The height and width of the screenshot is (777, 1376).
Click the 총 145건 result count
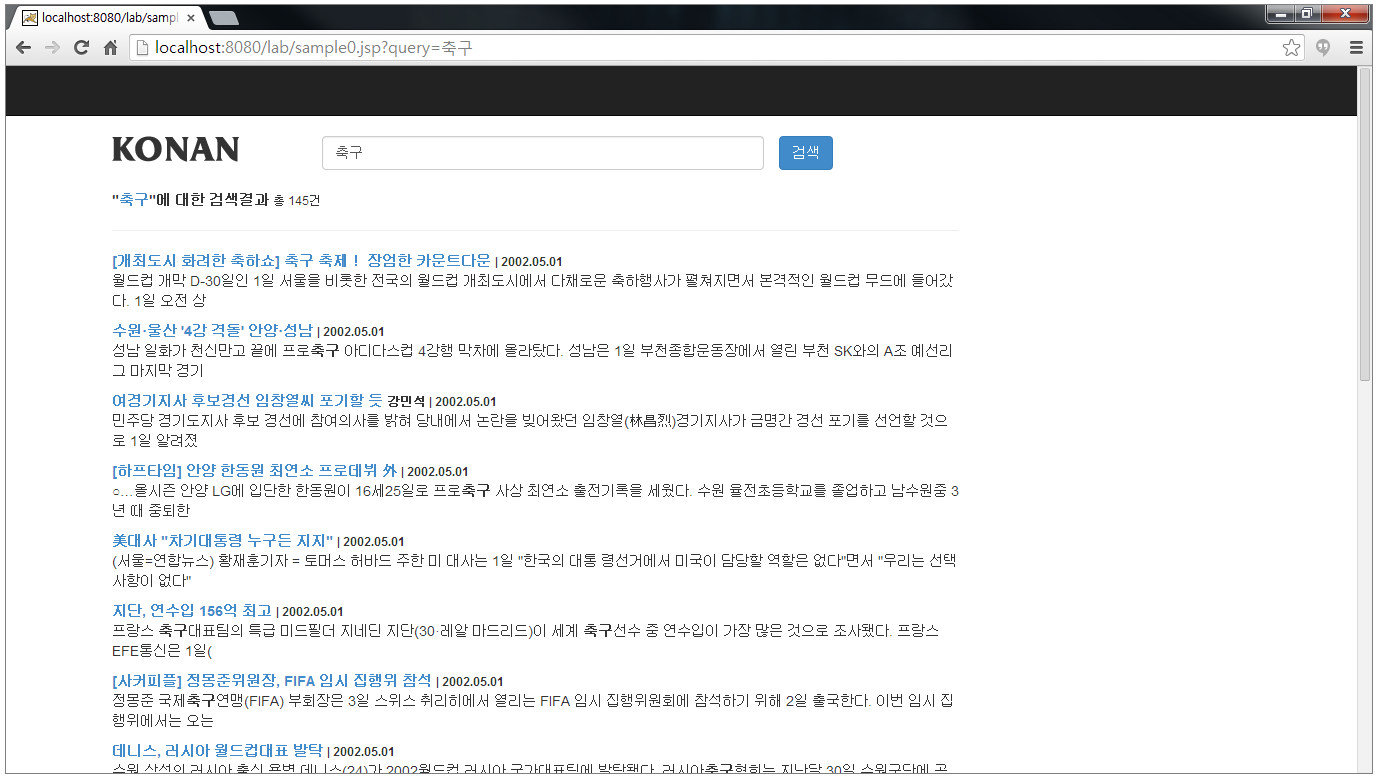point(297,201)
